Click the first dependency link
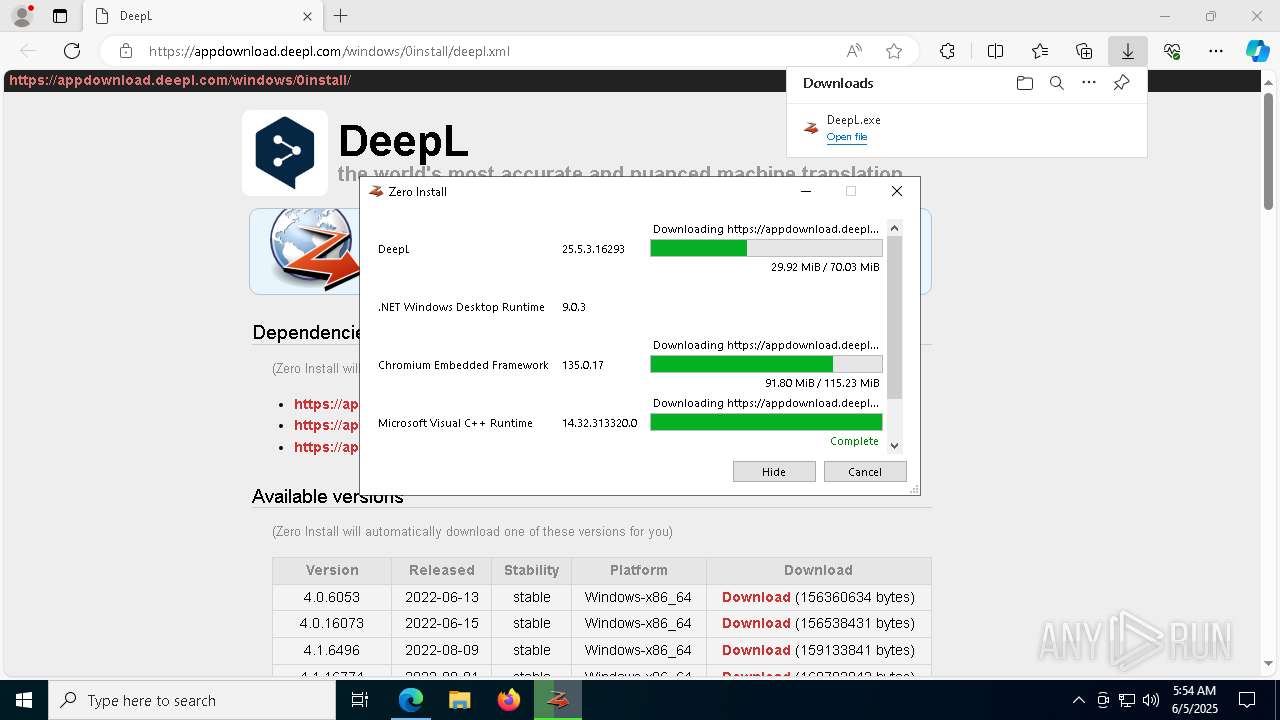Viewport: 1280px width, 720px height. 326,404
